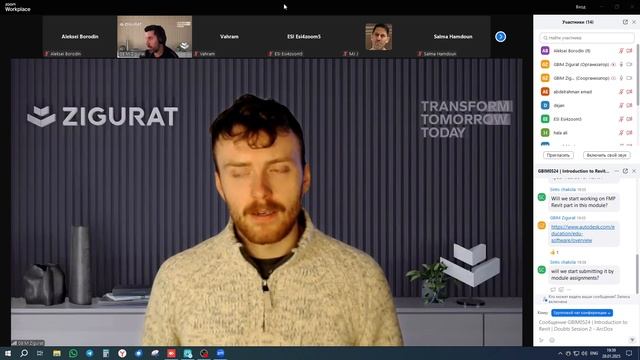Show next participants in gallery strip
Screen dimensions: 640x360
[x=500, y=37]
